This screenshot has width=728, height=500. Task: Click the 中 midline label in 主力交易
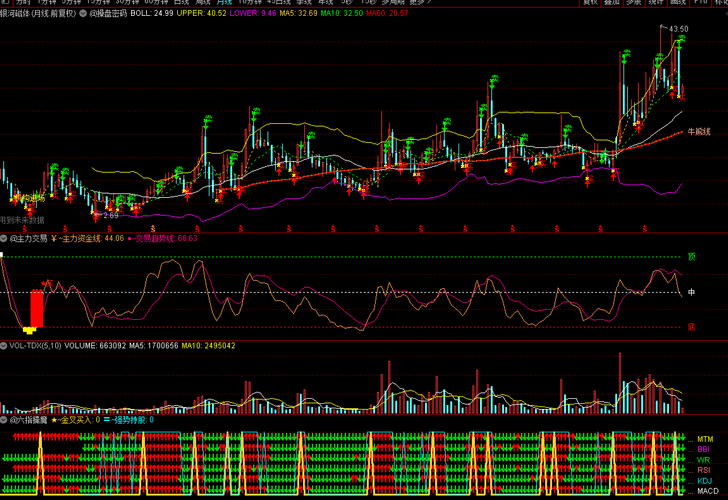(690, 291)
